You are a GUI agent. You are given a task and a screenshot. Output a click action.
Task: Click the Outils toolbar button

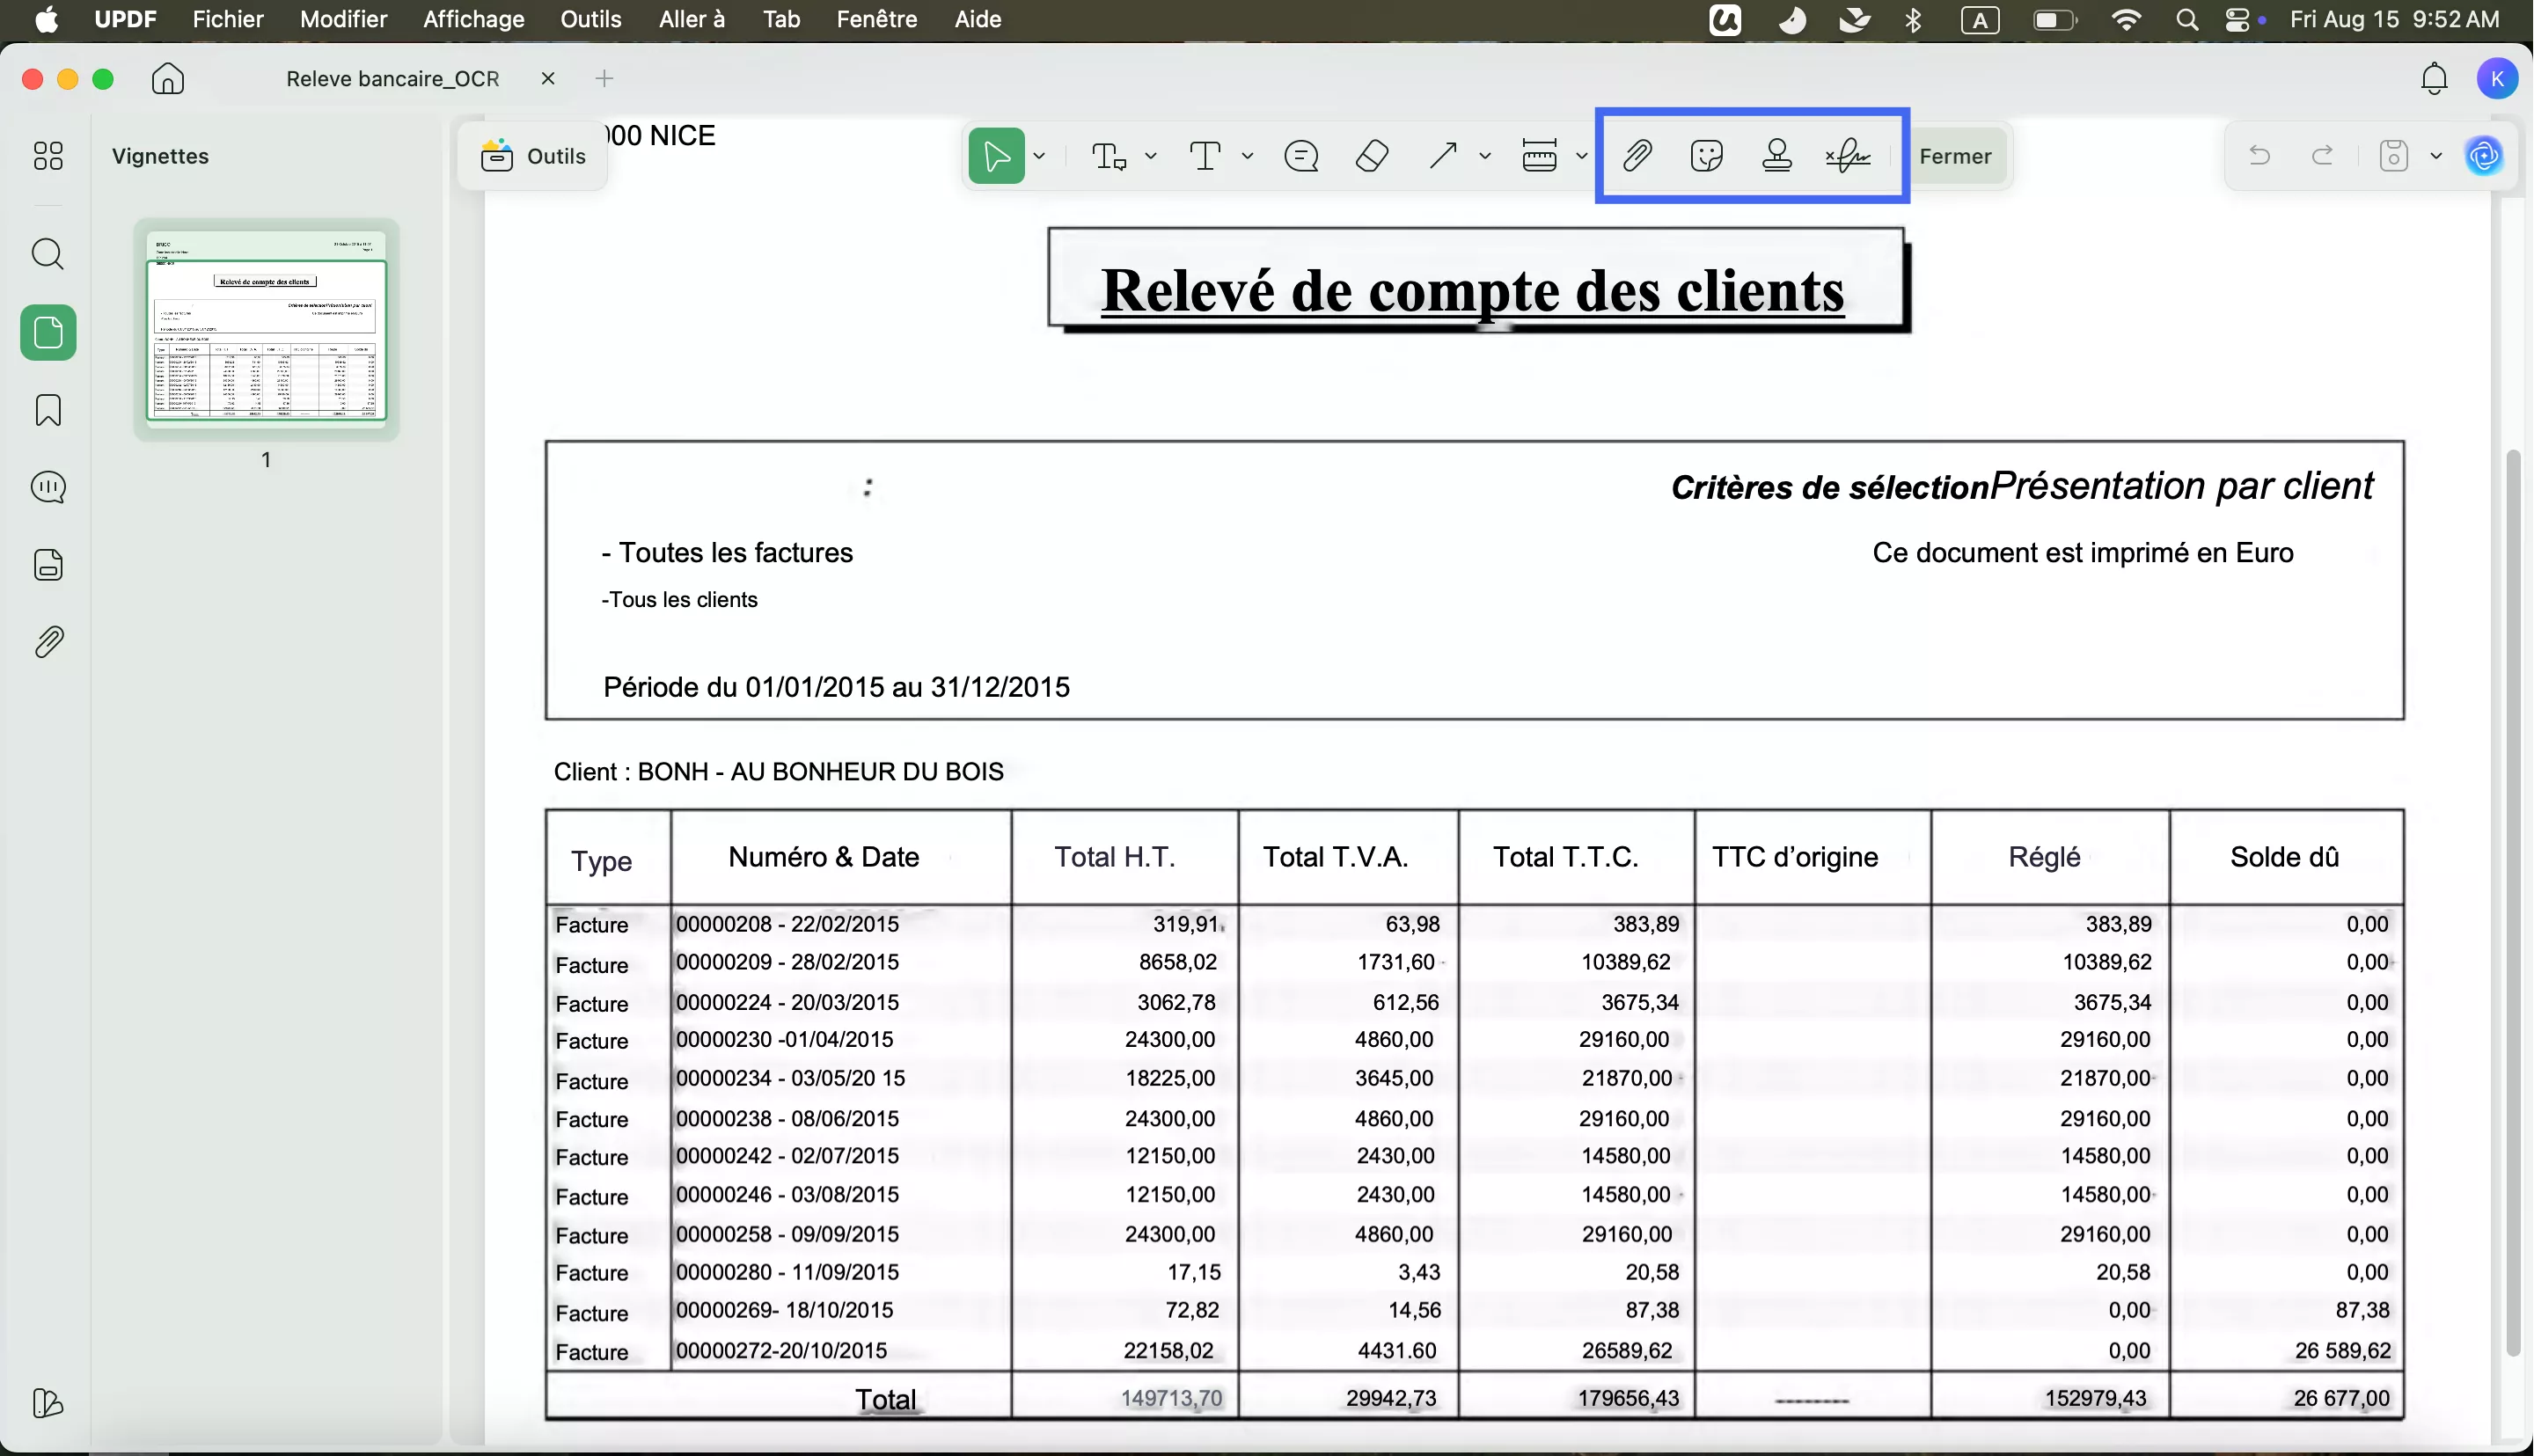(532, 156)
